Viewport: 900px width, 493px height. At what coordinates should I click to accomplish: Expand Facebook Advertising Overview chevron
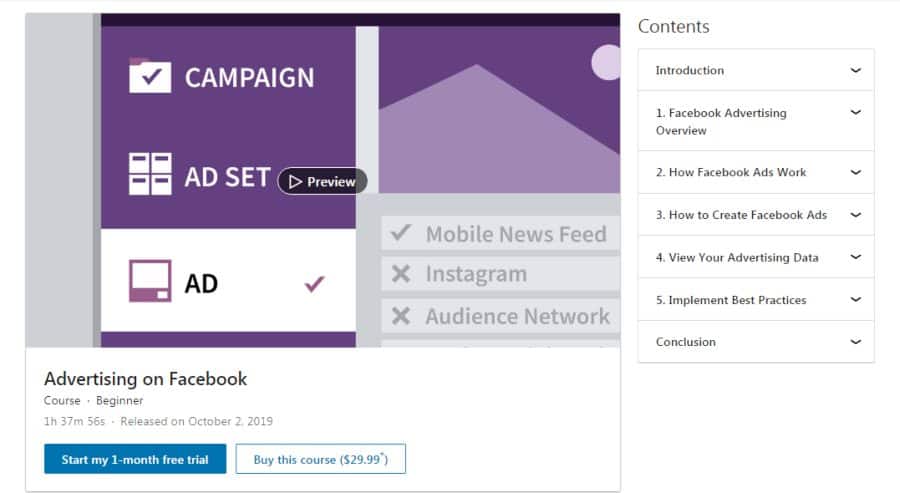click(x=855, y=112)
